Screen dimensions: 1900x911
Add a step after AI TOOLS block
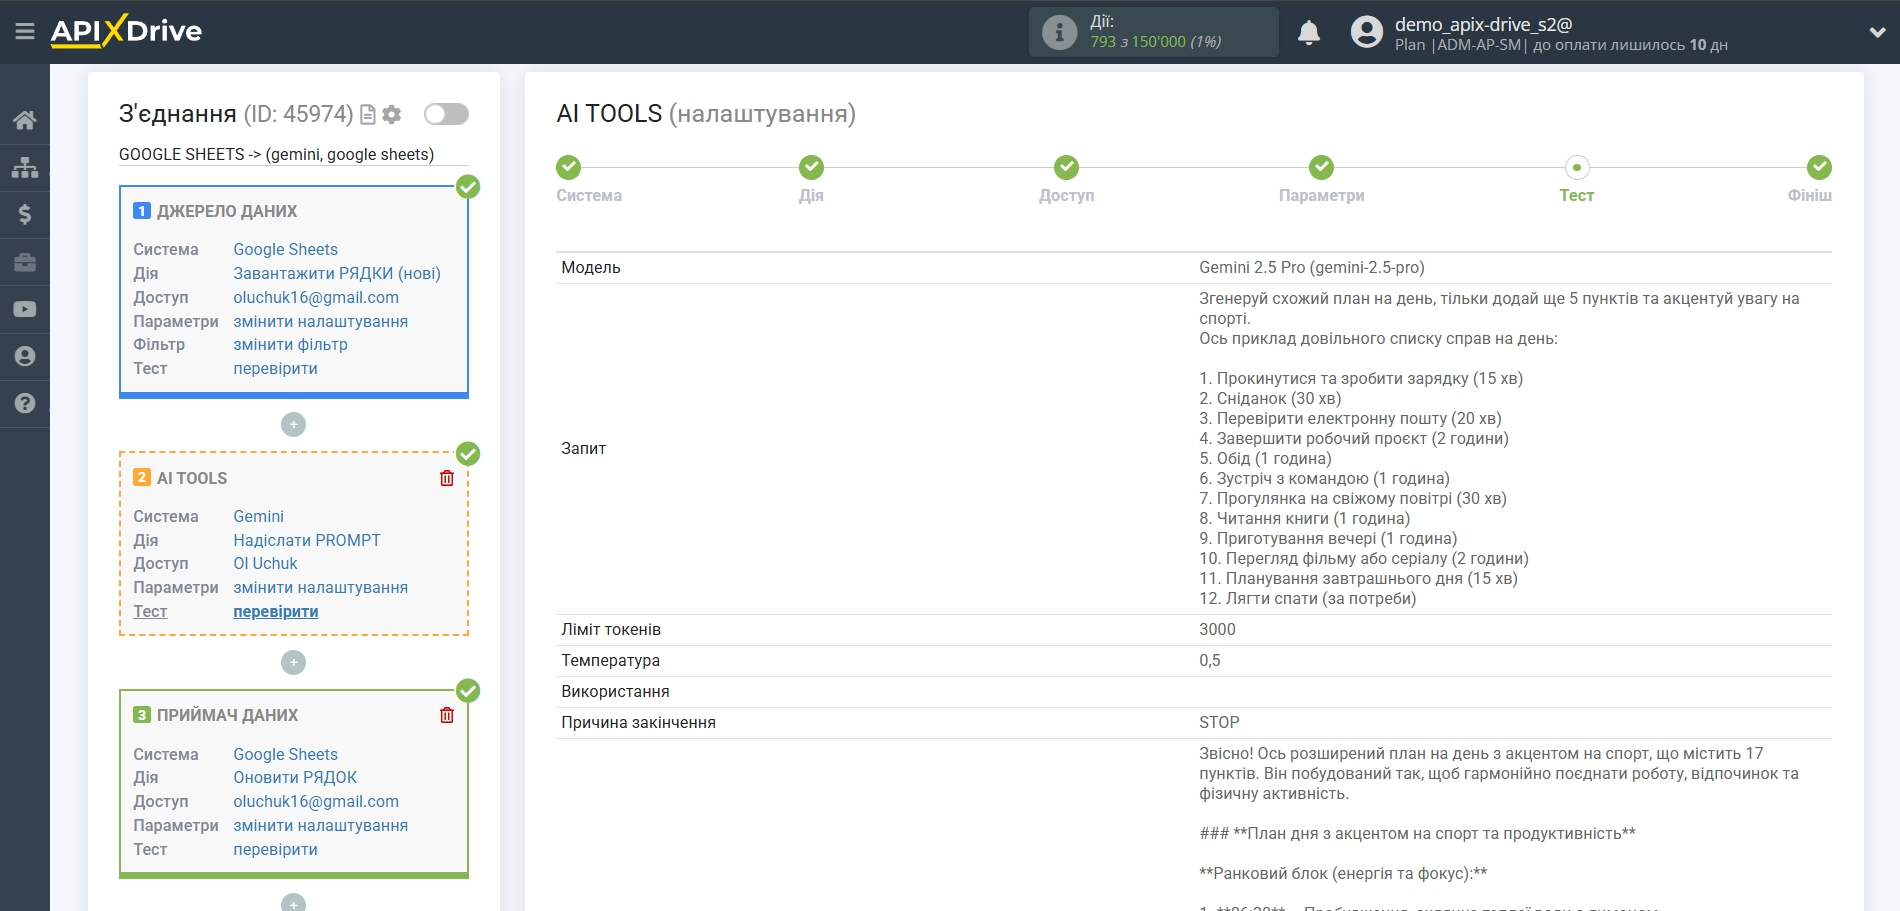[x=293, y=662]
